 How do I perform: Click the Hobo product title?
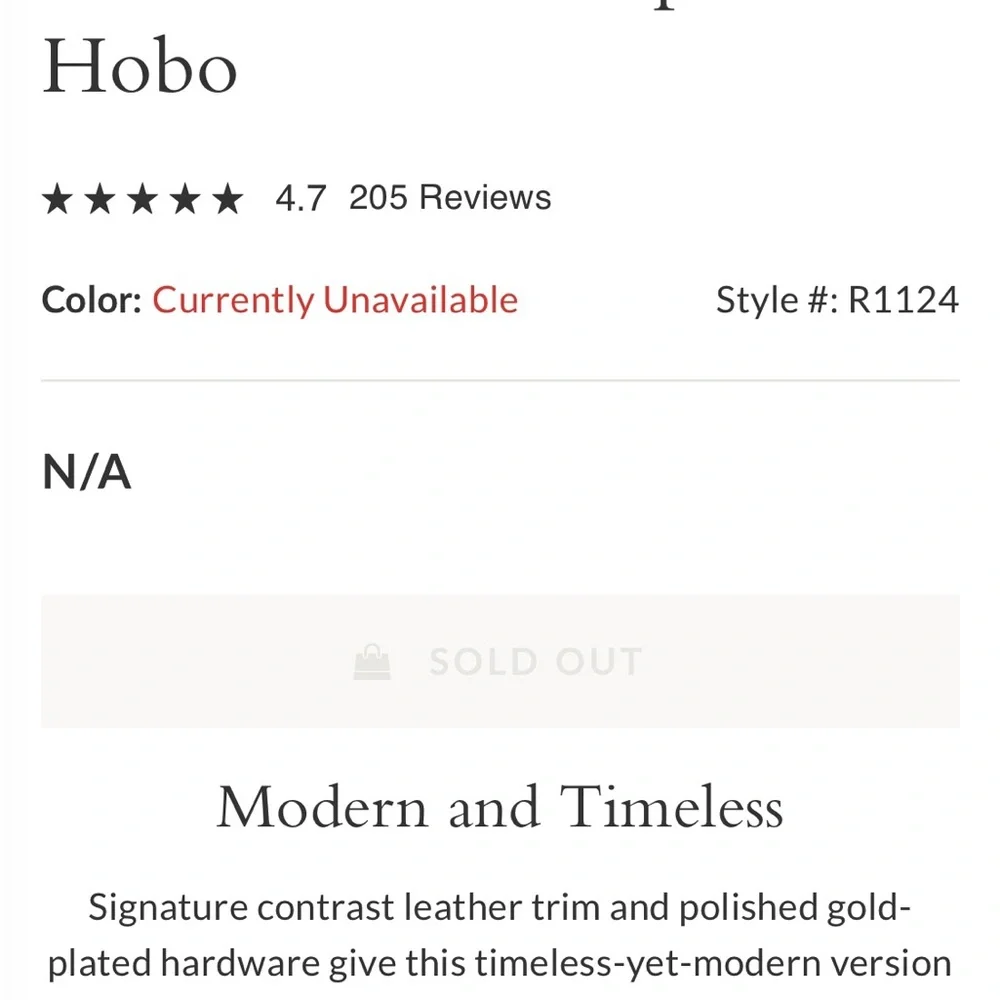point(140,66)
